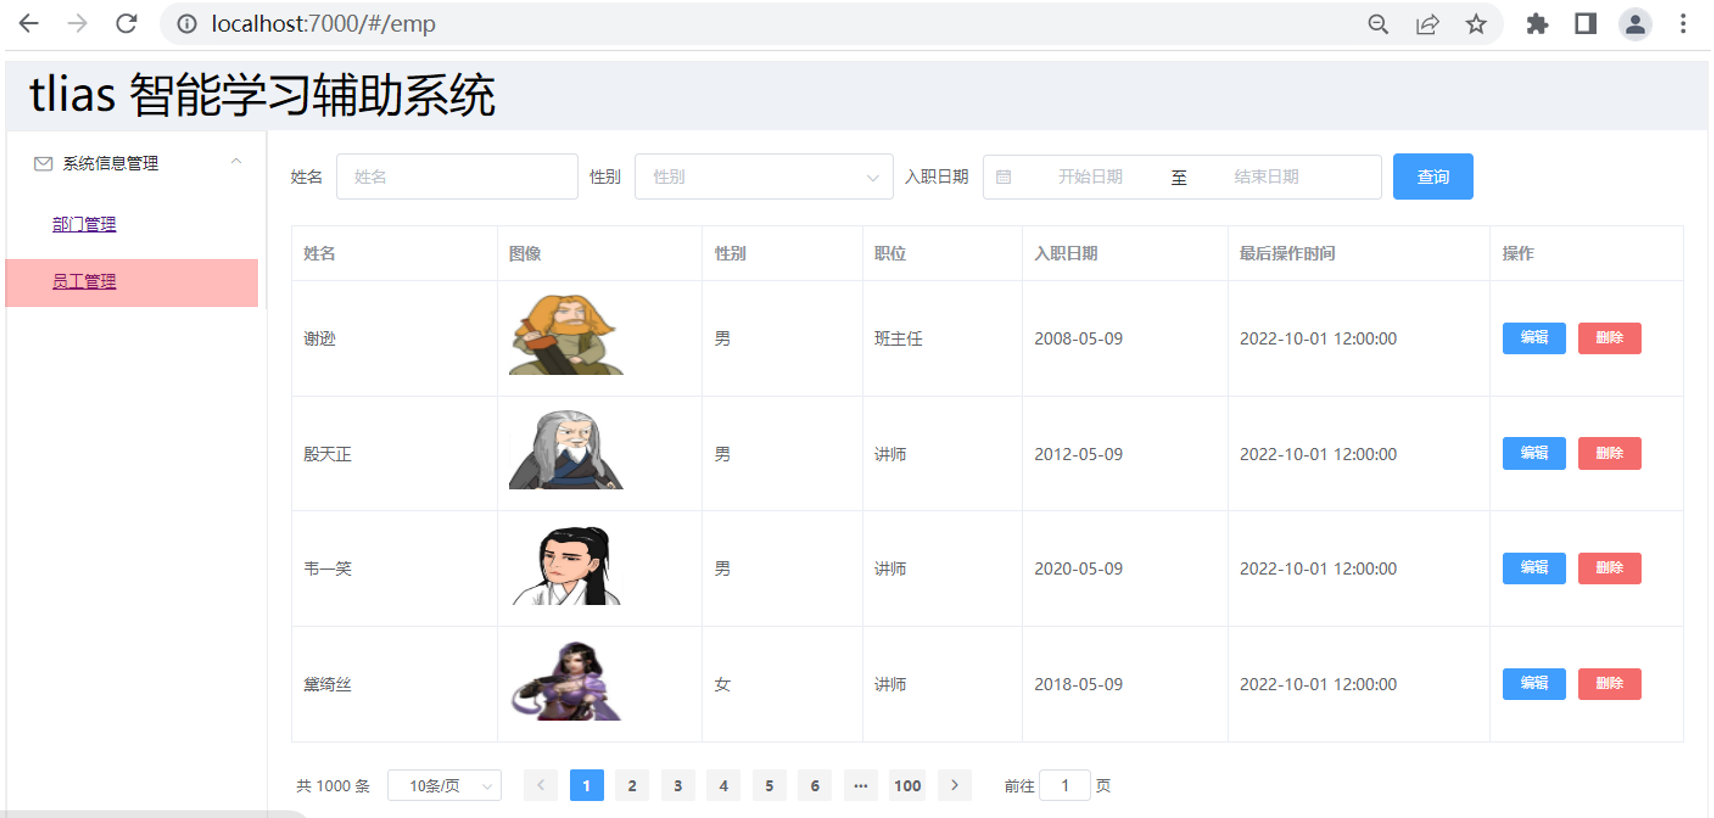Click 删除 button for 黛绮丝

(x=1609, y=684)
